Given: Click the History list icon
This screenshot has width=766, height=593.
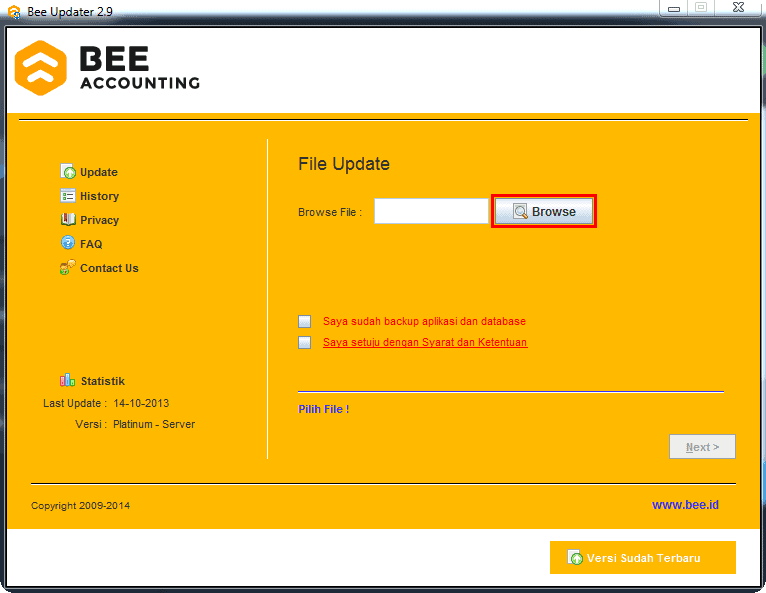Looking at the screenshot, I should pos(68,195).
